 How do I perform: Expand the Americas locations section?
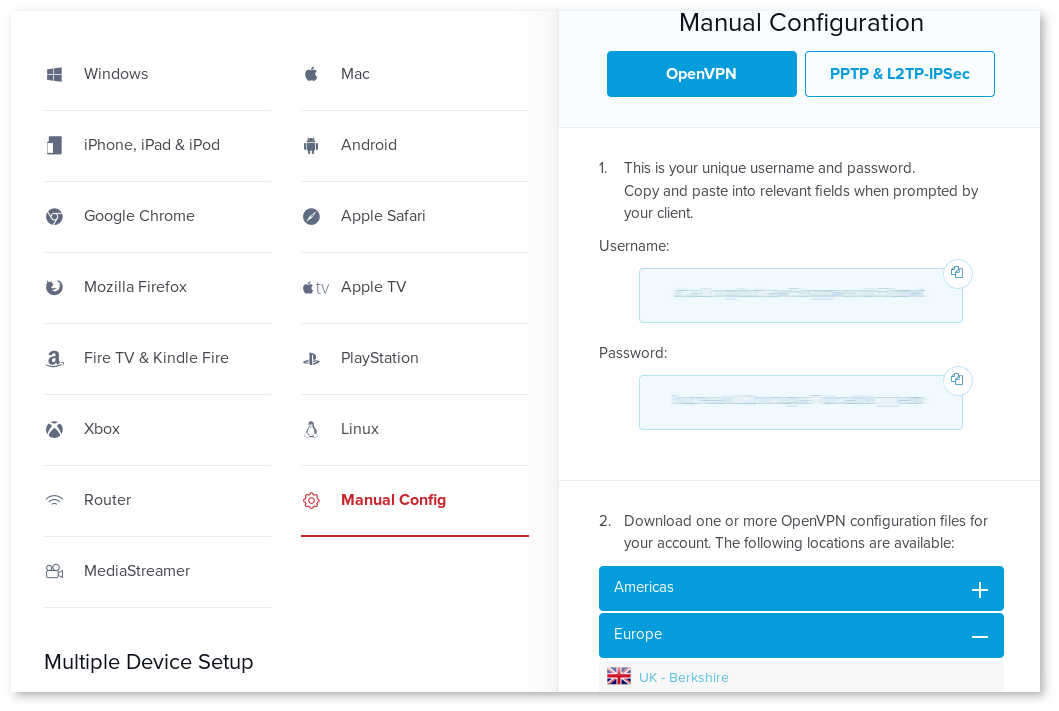click(979, 590)
